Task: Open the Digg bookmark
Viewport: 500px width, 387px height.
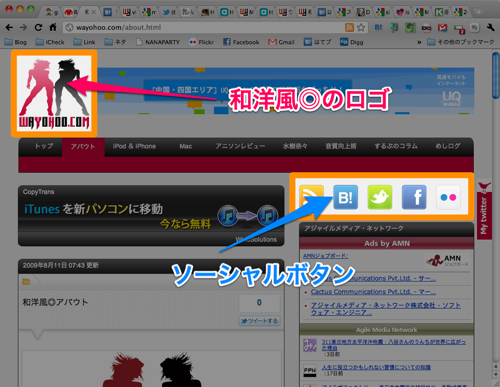Action: [x=352, y=42]
